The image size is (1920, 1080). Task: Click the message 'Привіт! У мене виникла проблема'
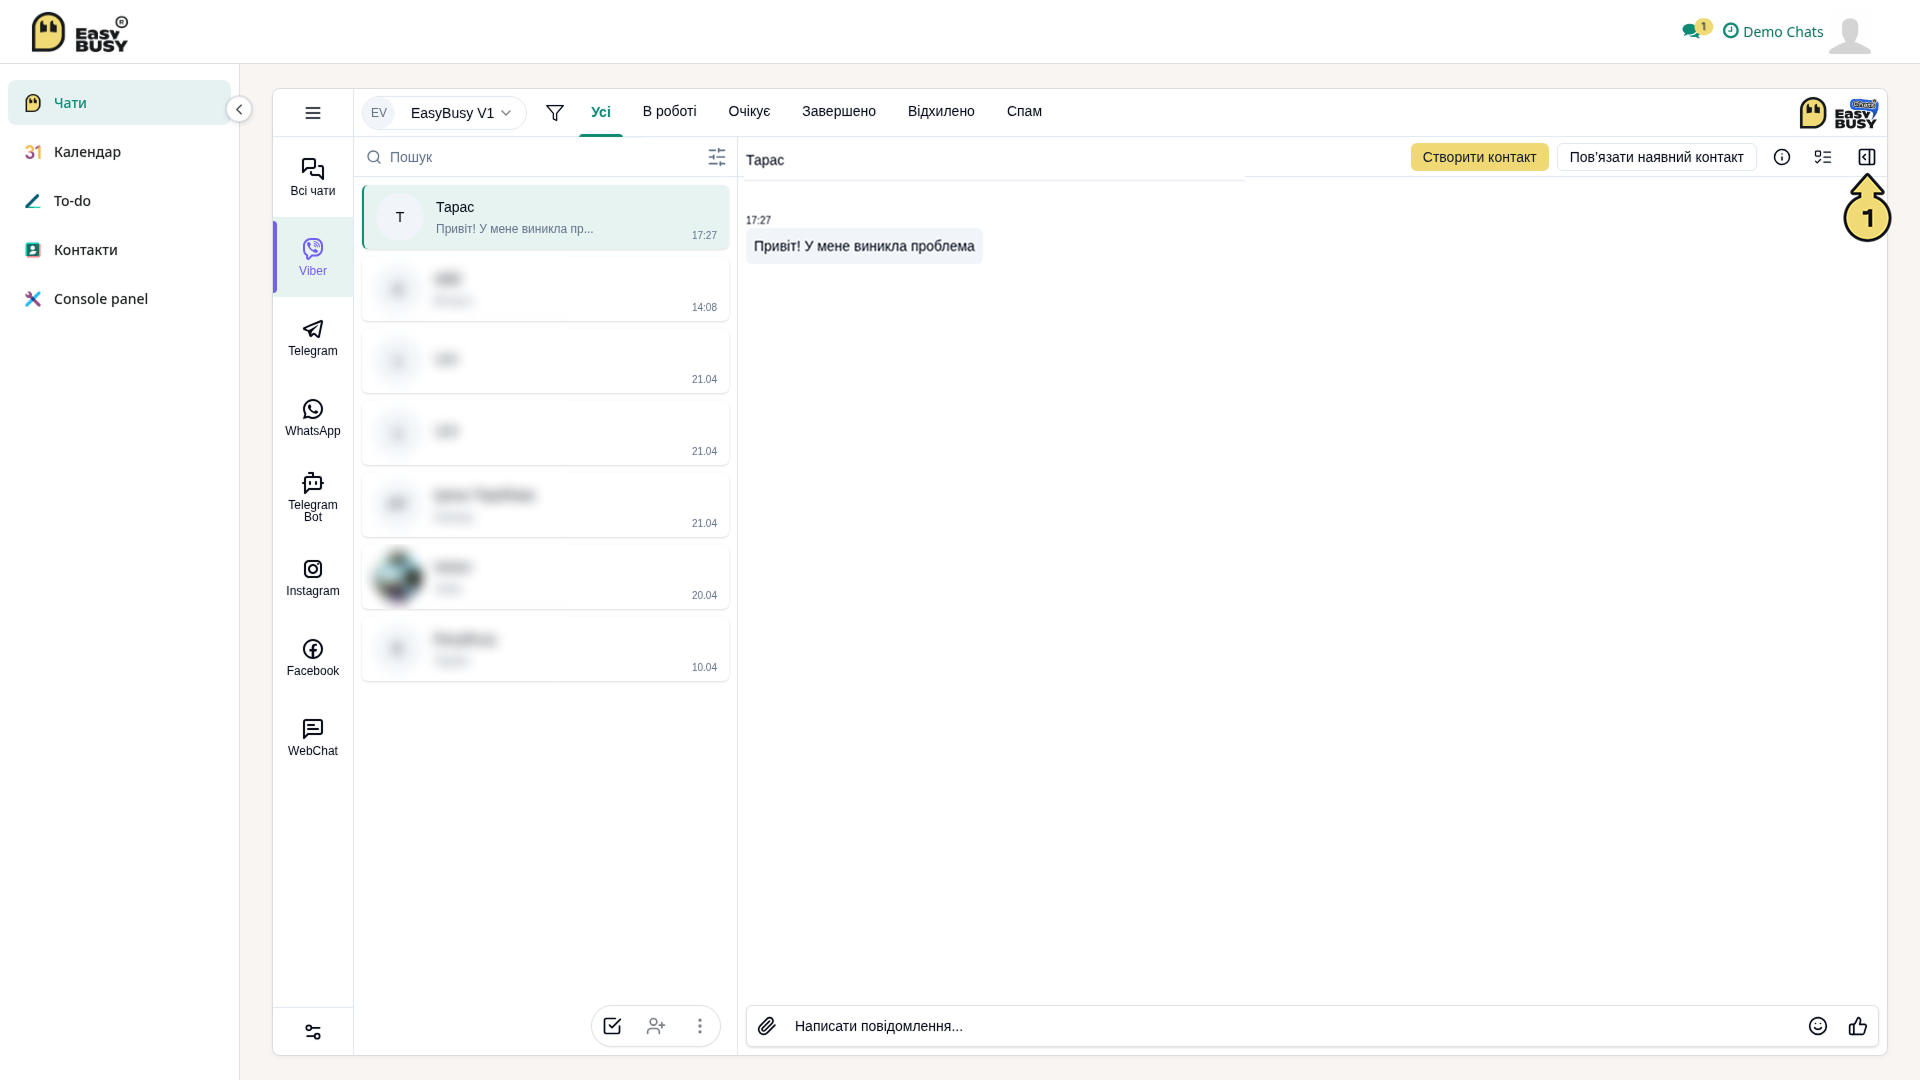point(864,246)
